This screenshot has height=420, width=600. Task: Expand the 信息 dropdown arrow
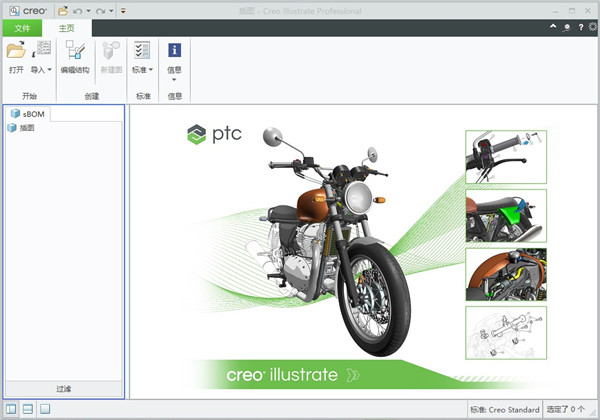pos(174,80)
